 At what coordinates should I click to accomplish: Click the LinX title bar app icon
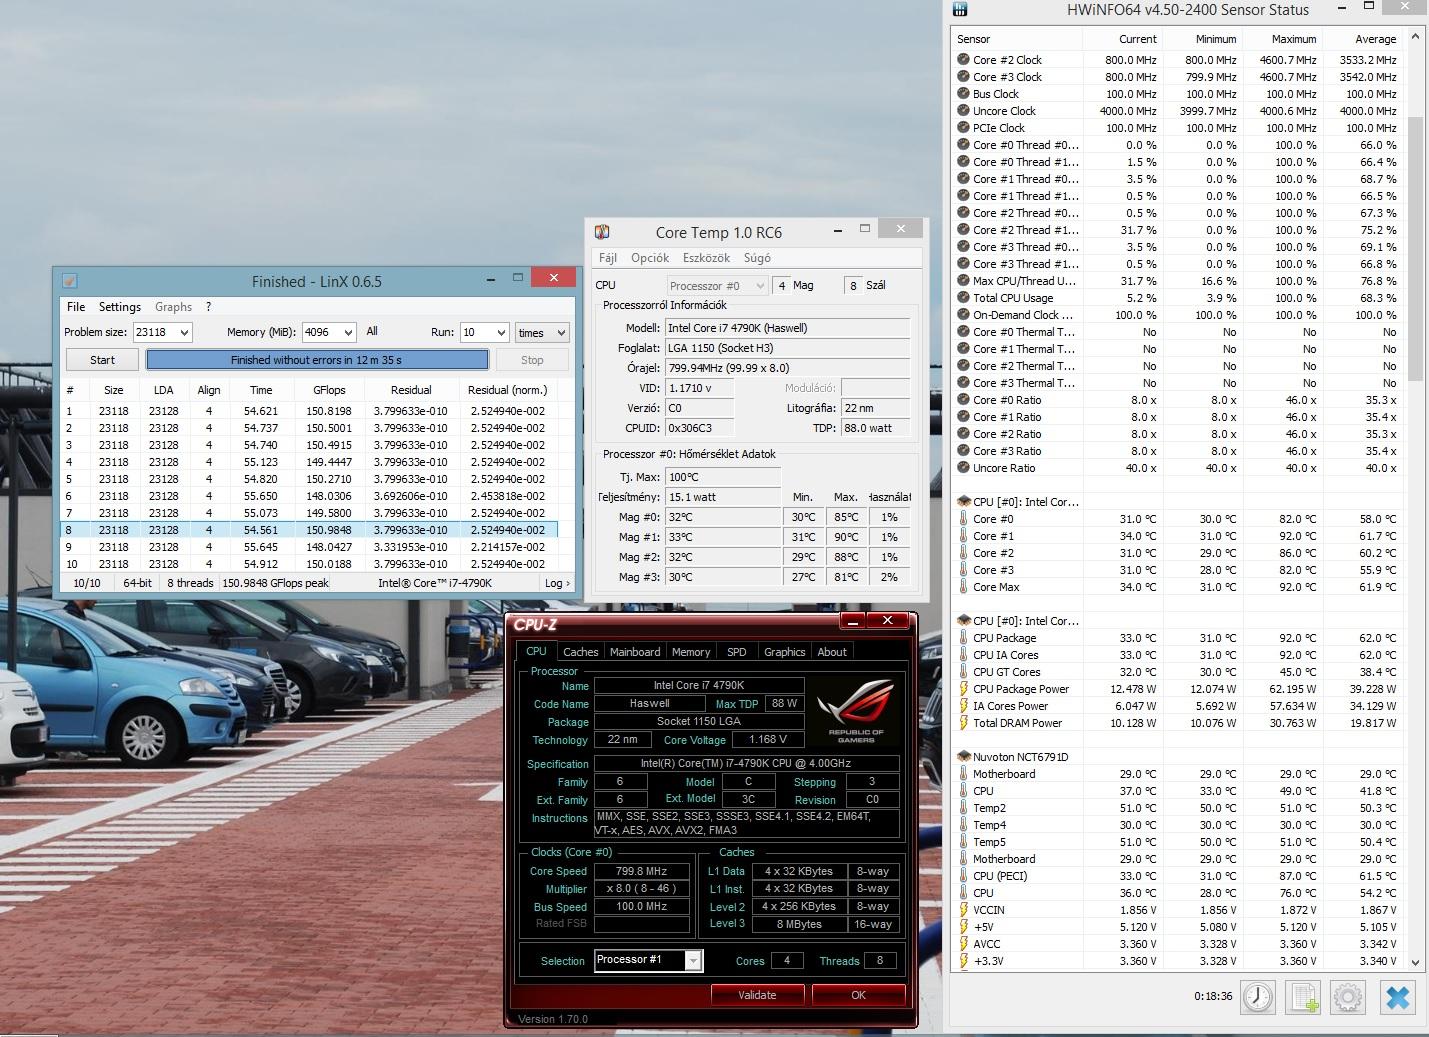click(70, 281)
